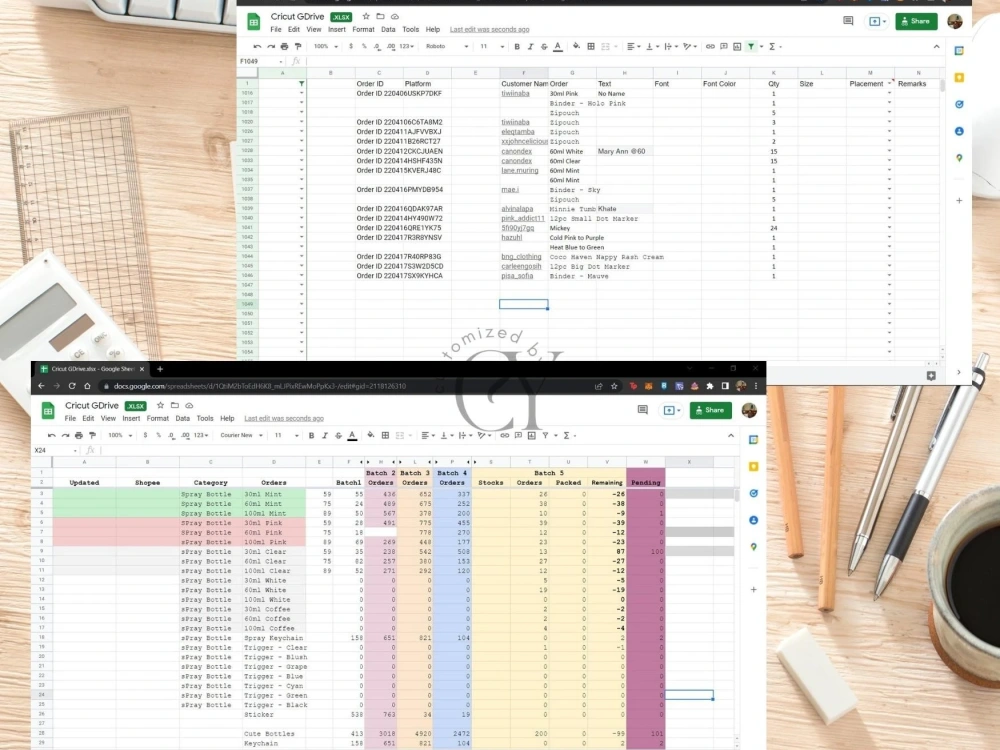Image resolution: width=1000 pixels, height=750 pixels.
Task: Click the Print icon in the lower window
Action: coord(79,436)
